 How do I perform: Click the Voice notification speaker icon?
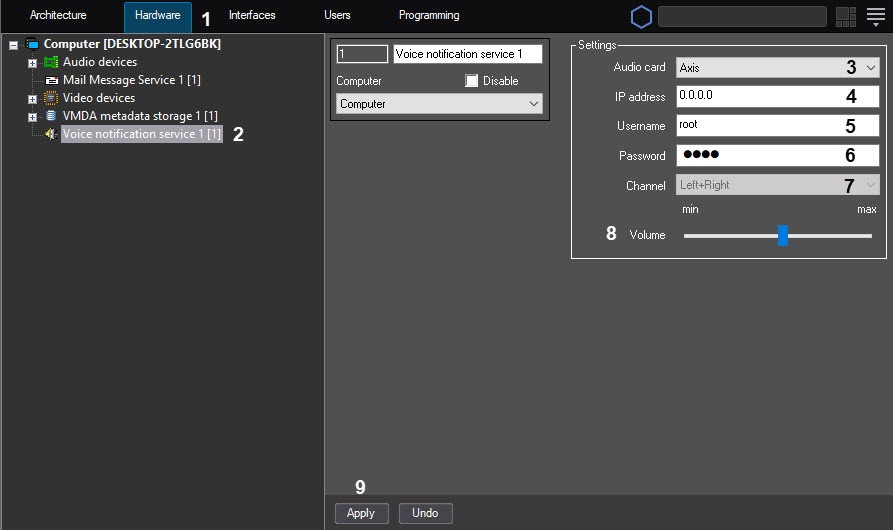[51, 134]
